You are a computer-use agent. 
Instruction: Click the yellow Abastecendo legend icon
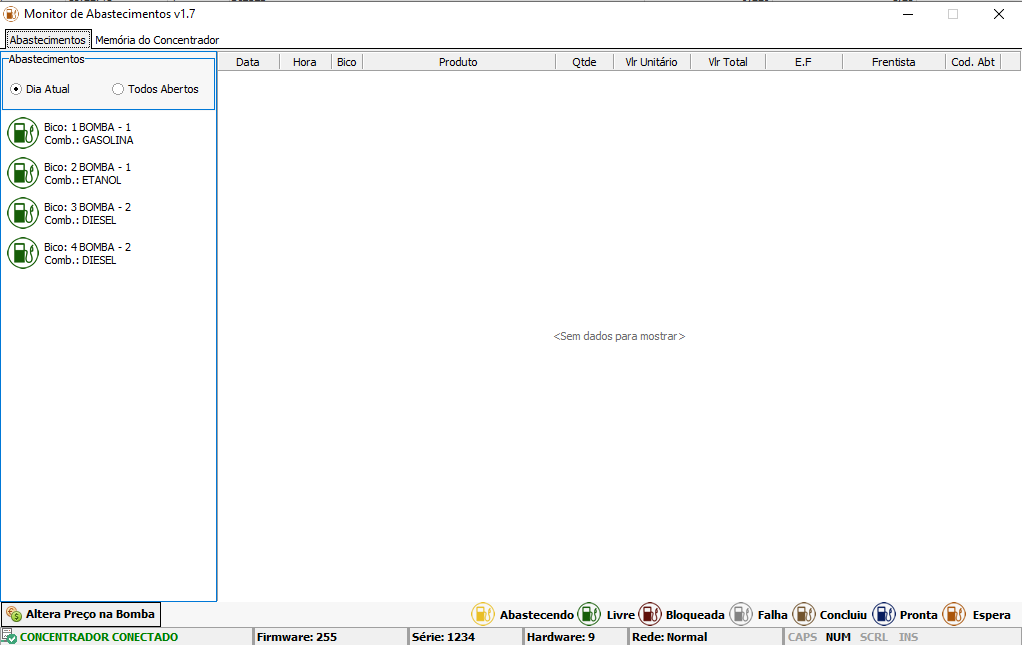pos(483,614)
